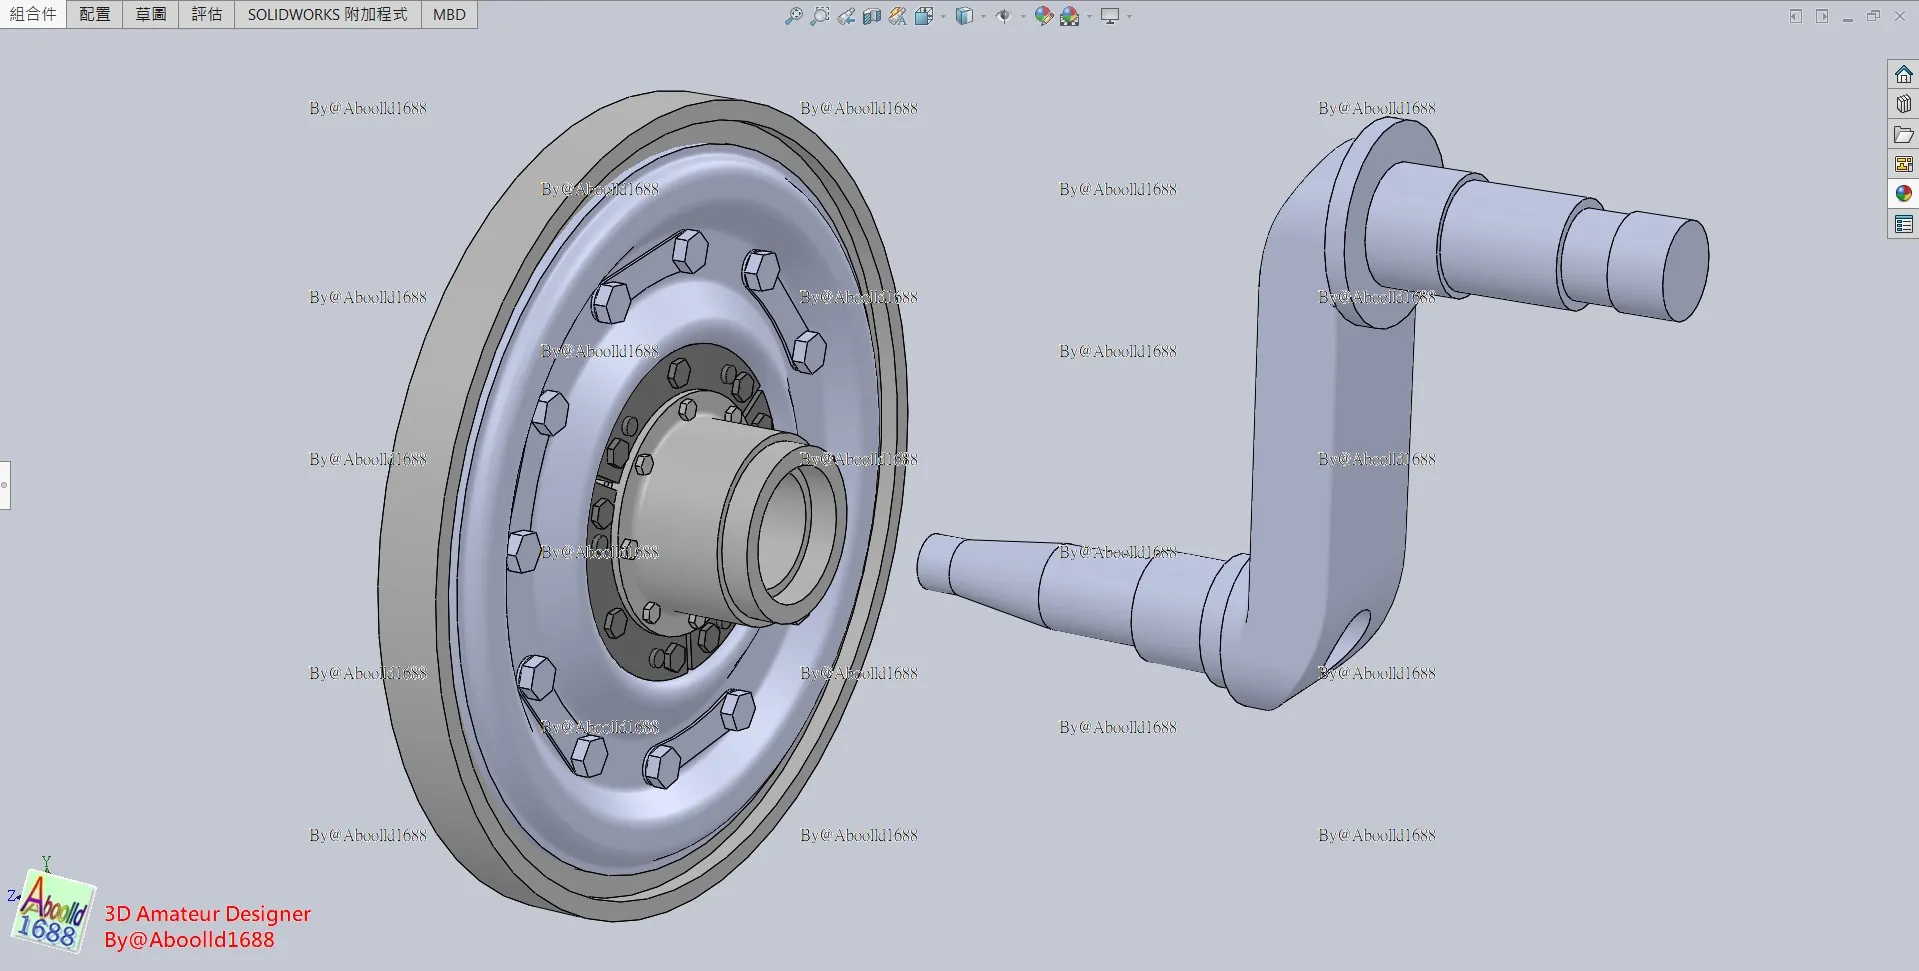Open the Custom Properties task pane
Image resolution: width=1919 pixels, height=971 pixels.
point(1904,224)
